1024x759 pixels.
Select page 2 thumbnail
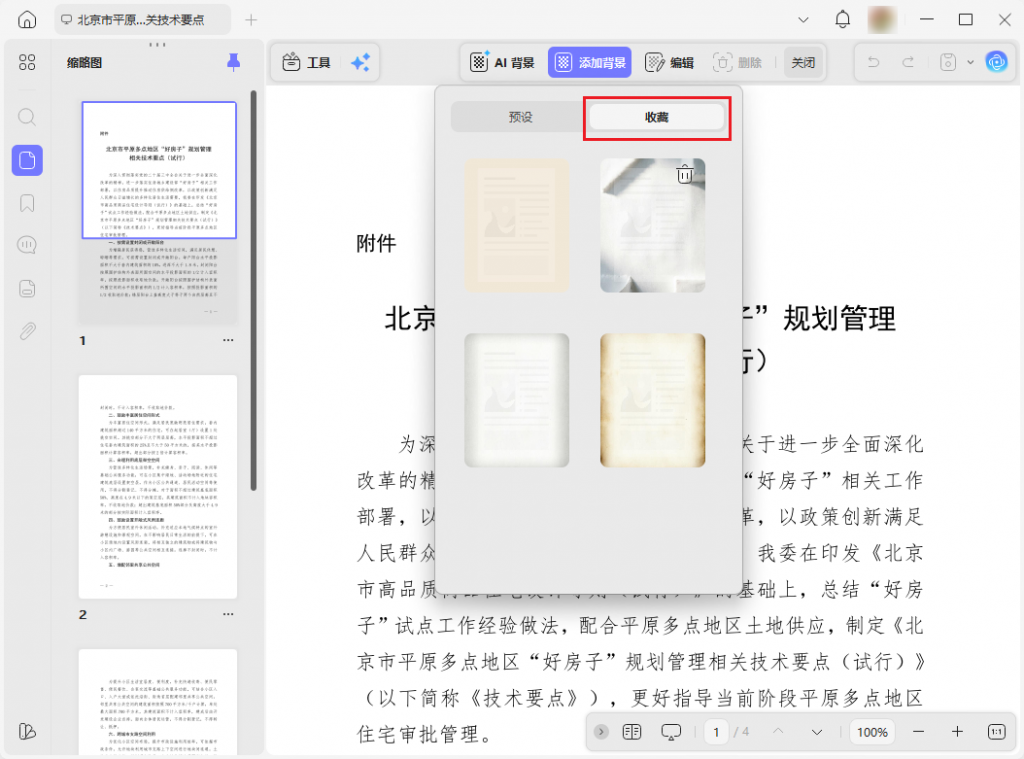[158, 486]
